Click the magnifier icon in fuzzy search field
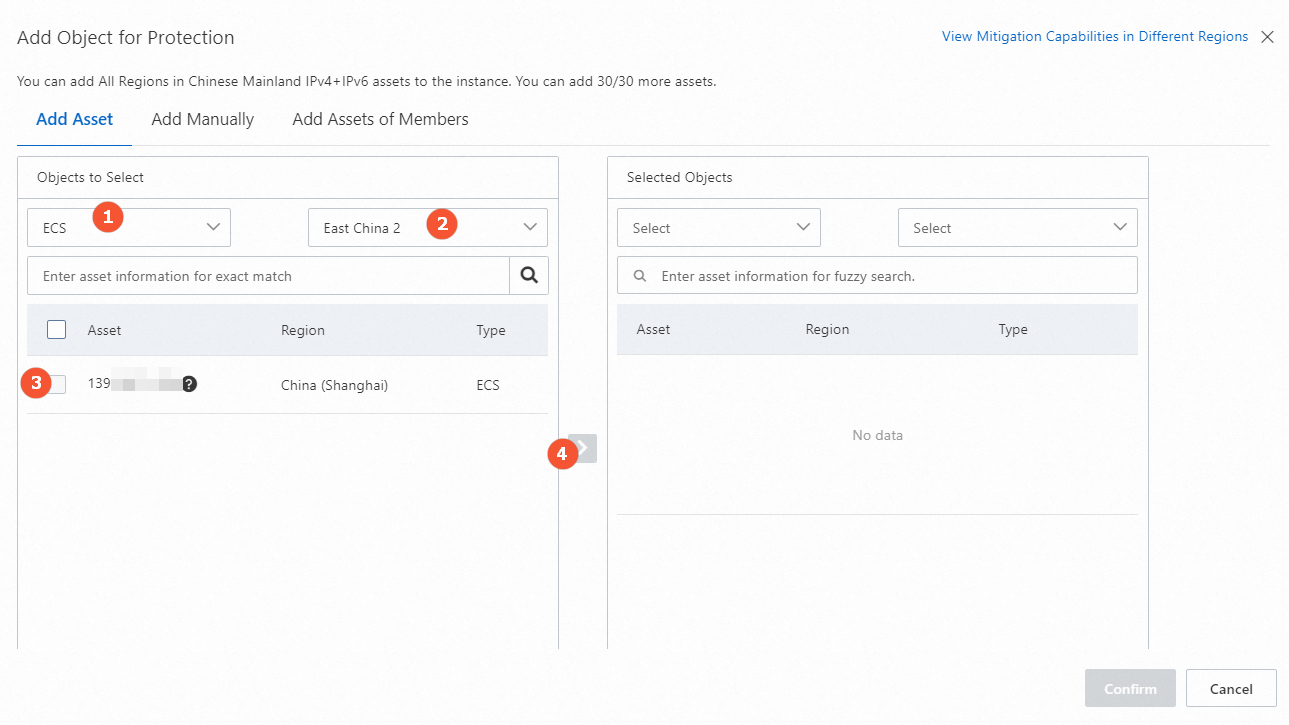This screenshot has height=725, width=1289. click(640, 276)
